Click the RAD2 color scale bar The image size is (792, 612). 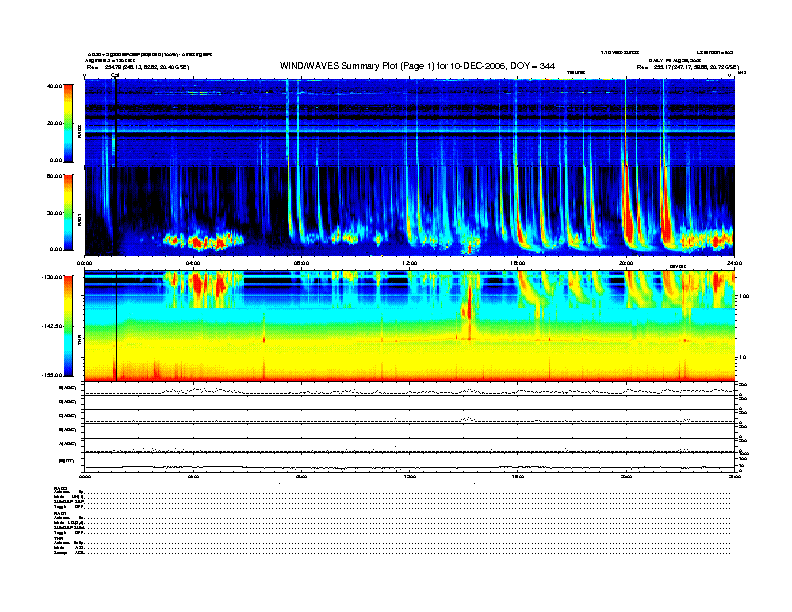pos(68,123)
